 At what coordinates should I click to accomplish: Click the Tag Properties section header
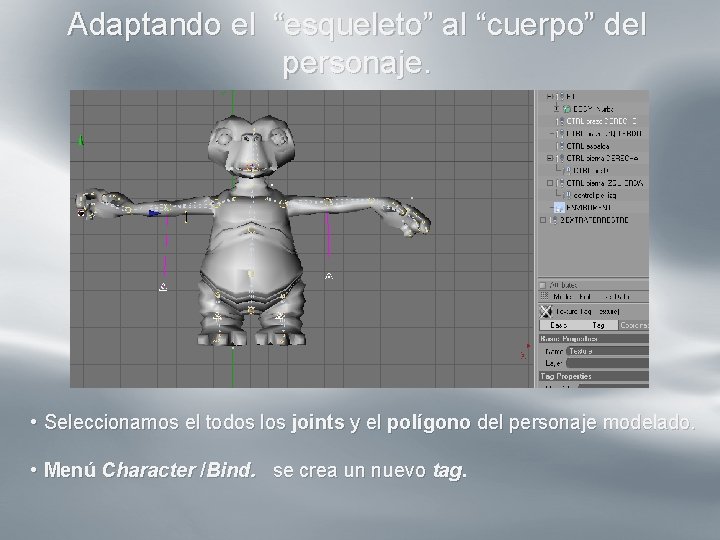(594, 376)
